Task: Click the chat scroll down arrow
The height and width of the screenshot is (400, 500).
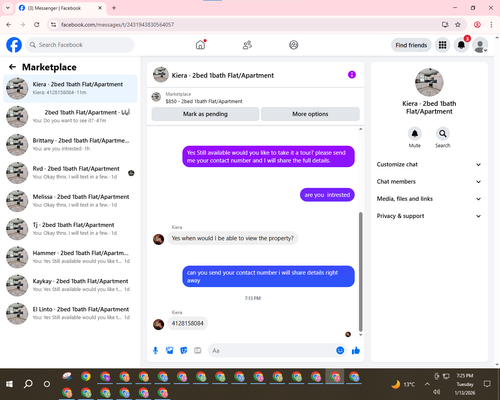Action: pos(360,335)
